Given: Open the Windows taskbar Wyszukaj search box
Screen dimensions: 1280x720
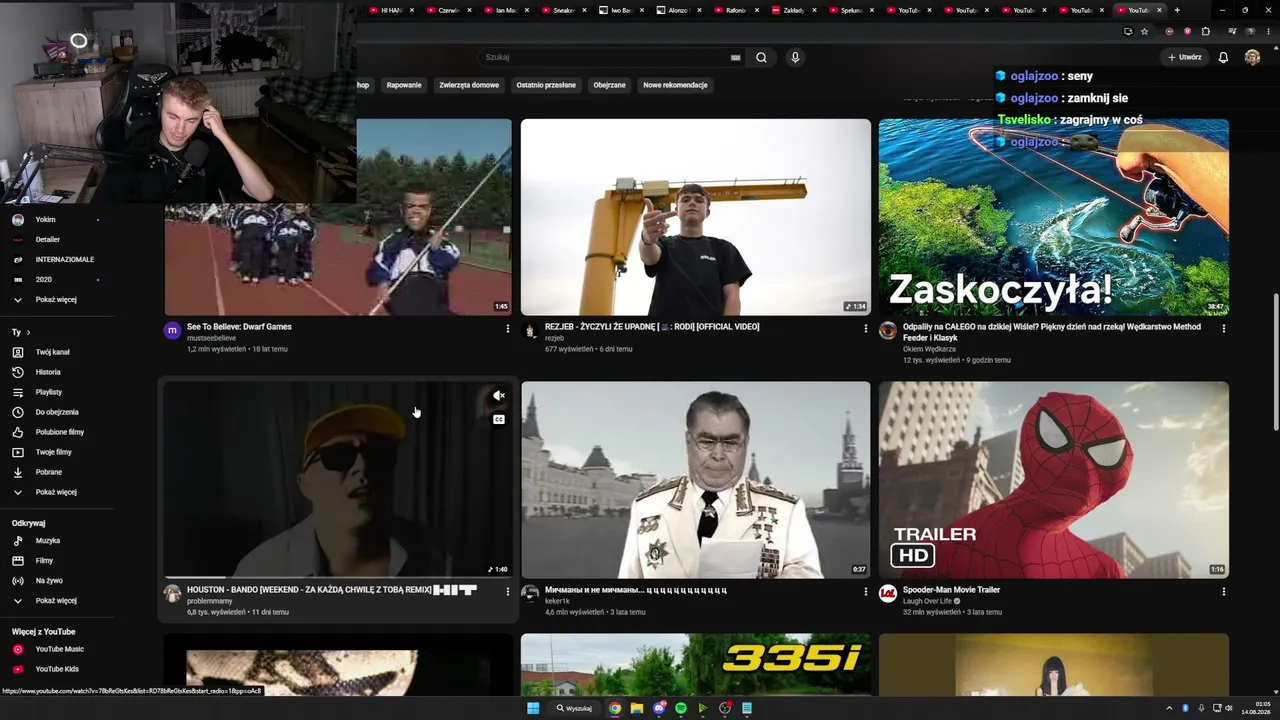Looking at the screenshot, I should point(574,708).
